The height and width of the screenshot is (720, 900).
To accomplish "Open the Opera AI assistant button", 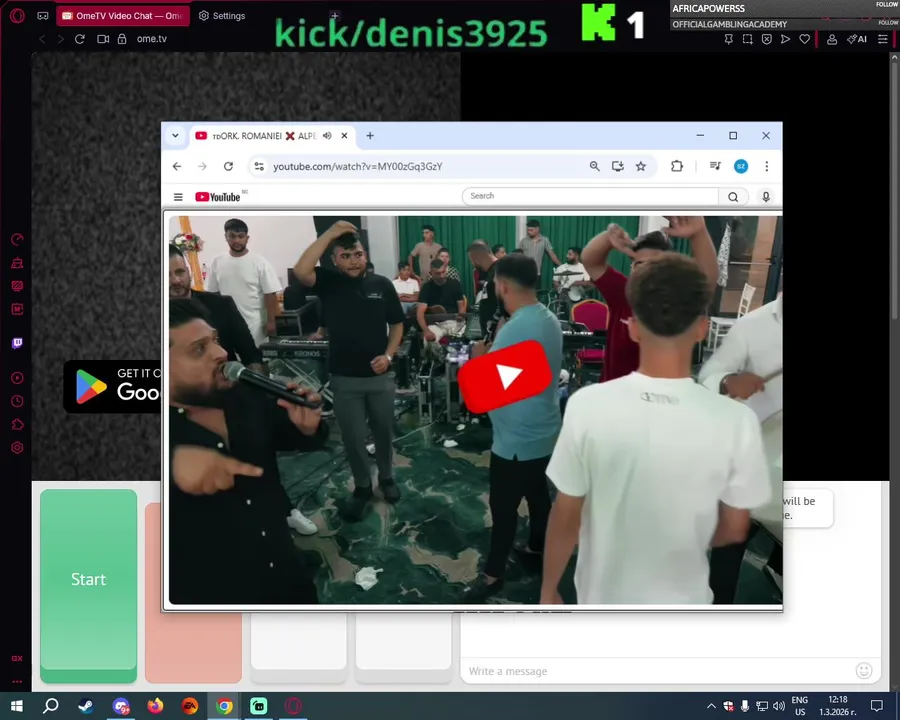I will pyautogui.click(x=857, y=39).
